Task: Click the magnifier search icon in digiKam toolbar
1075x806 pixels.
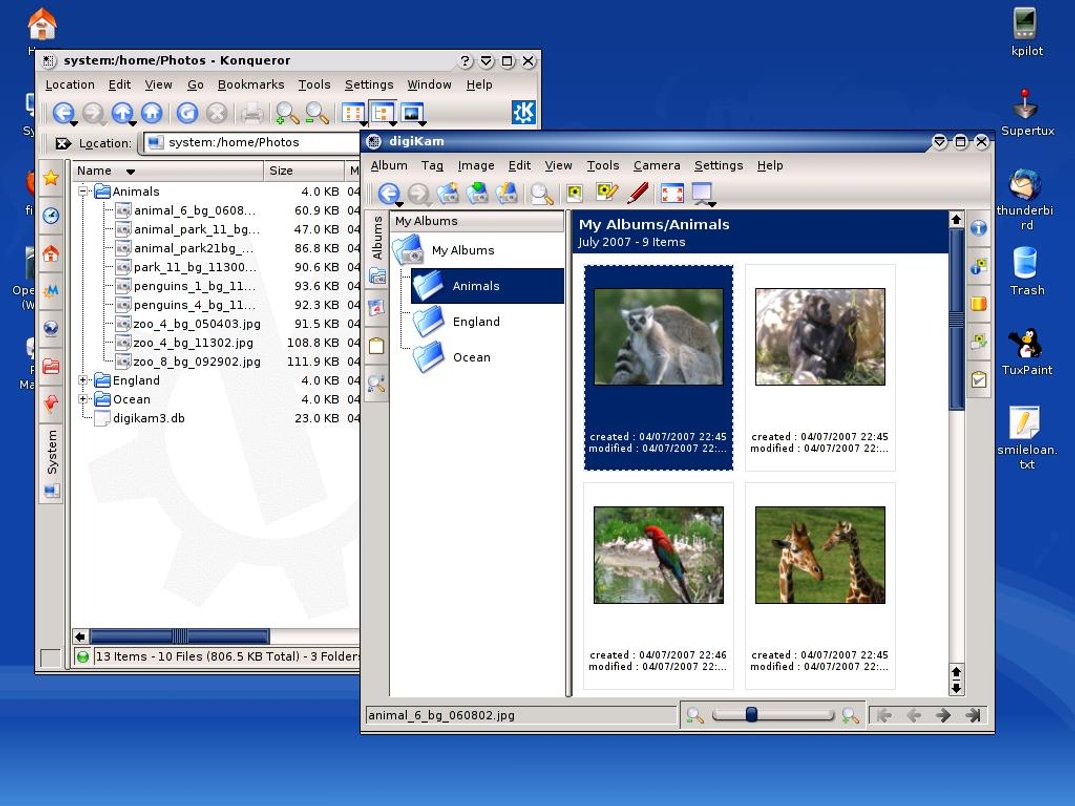Action: [542, 194]
